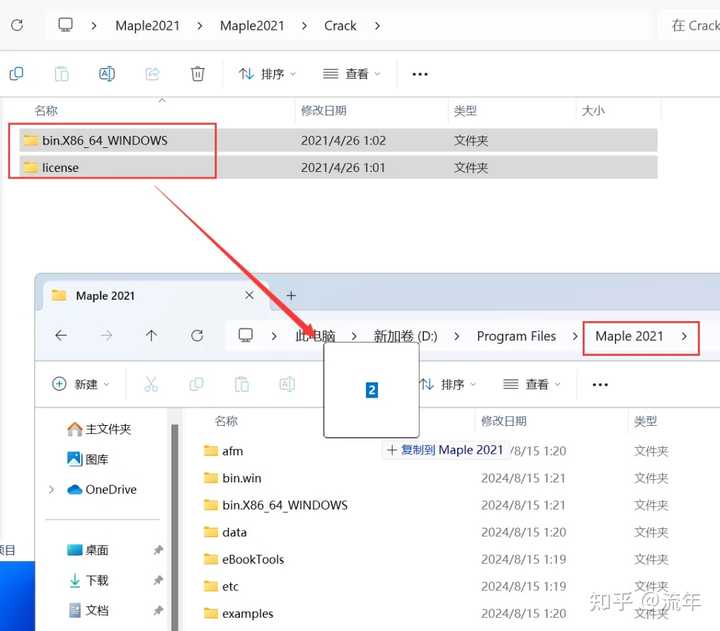Select eBookTools folder

[x=244, y=559]
